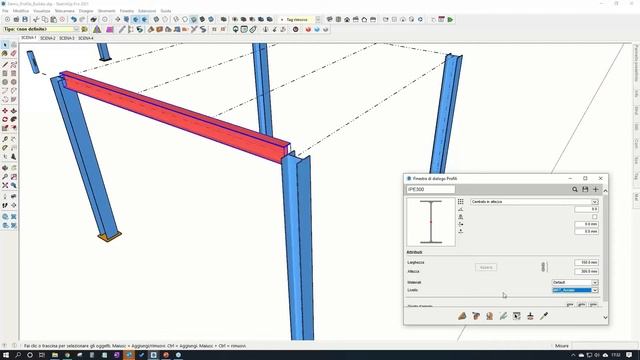Click the IPE300 profile name field
Screen dimensions: 640x360
[x=431, y=189]
